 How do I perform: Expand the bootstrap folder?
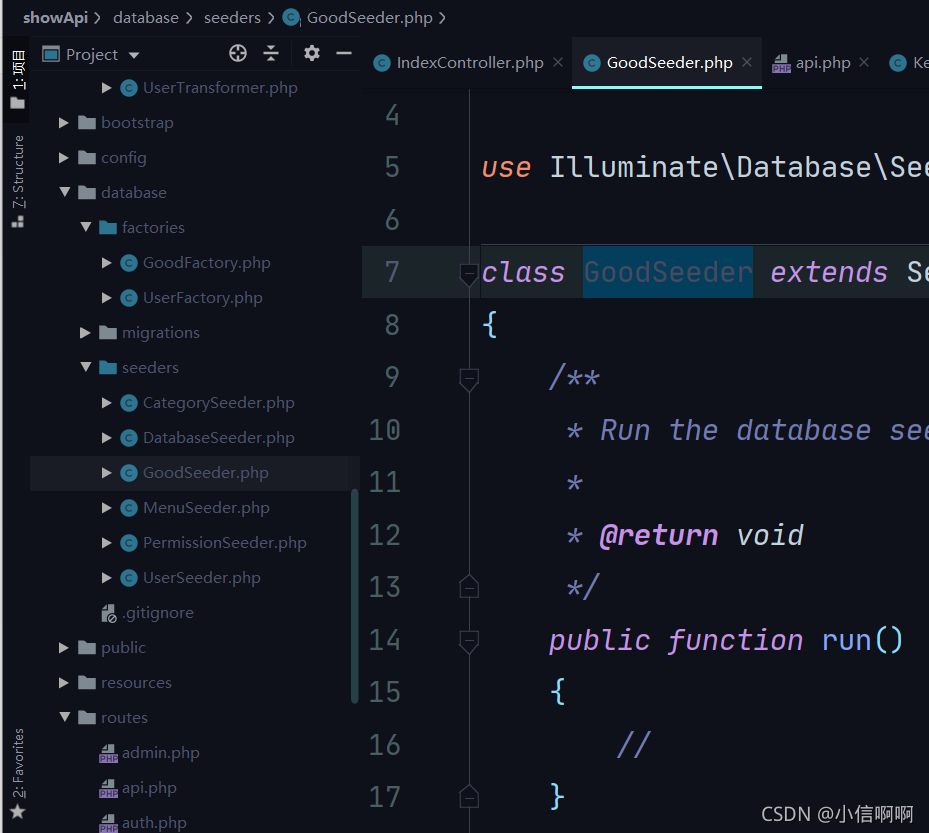(63, 123)
